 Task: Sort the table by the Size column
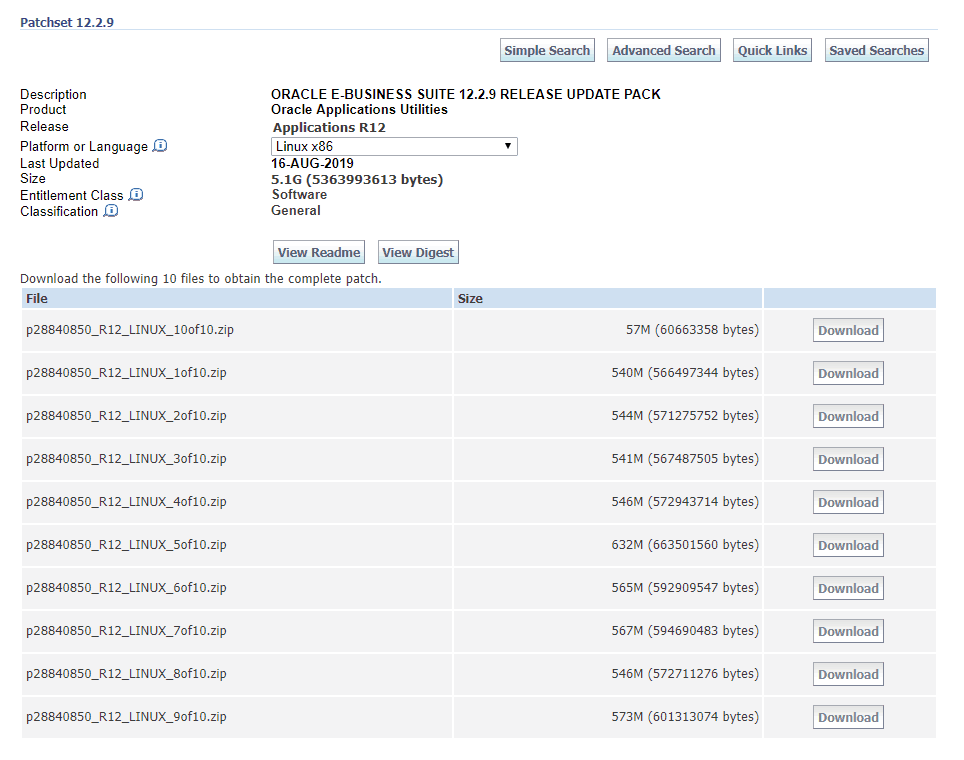(469, 298)
